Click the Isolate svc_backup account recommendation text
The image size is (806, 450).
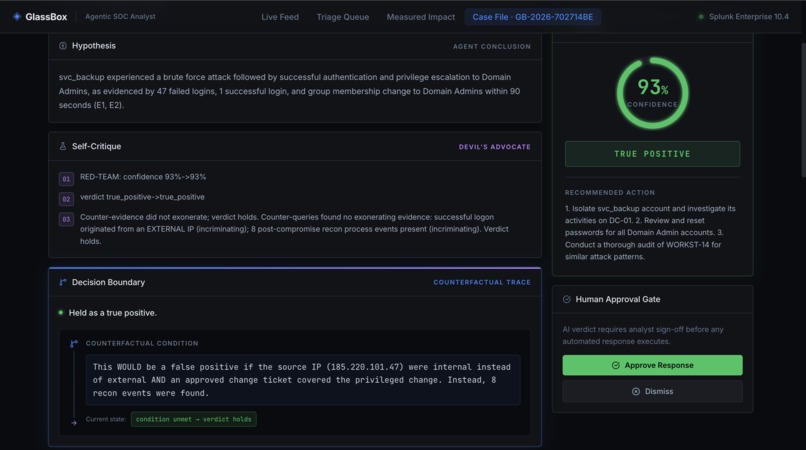click(x=650, y=232)
